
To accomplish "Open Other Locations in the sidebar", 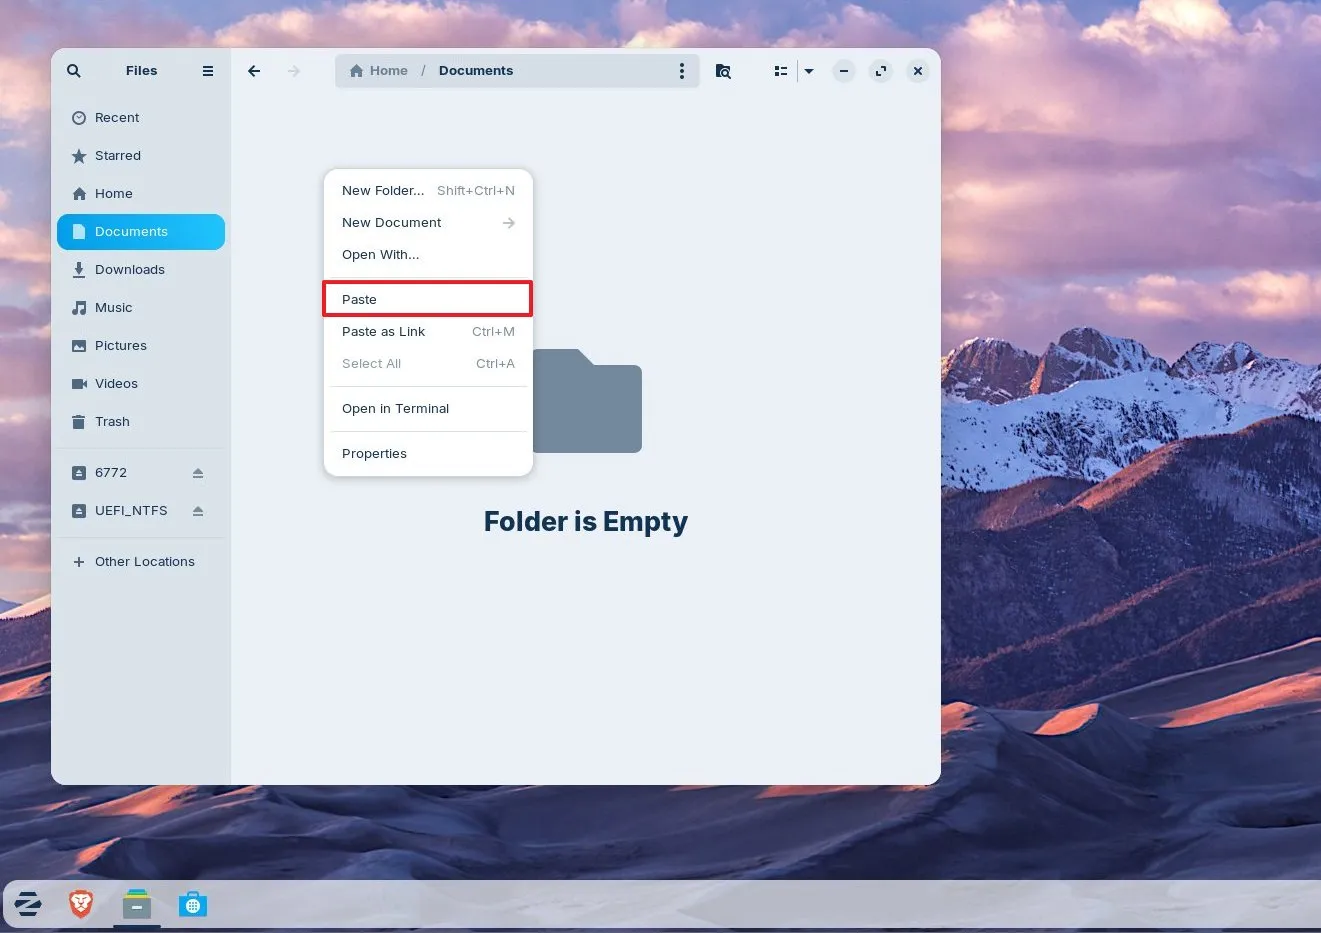I will click(144, 561).
